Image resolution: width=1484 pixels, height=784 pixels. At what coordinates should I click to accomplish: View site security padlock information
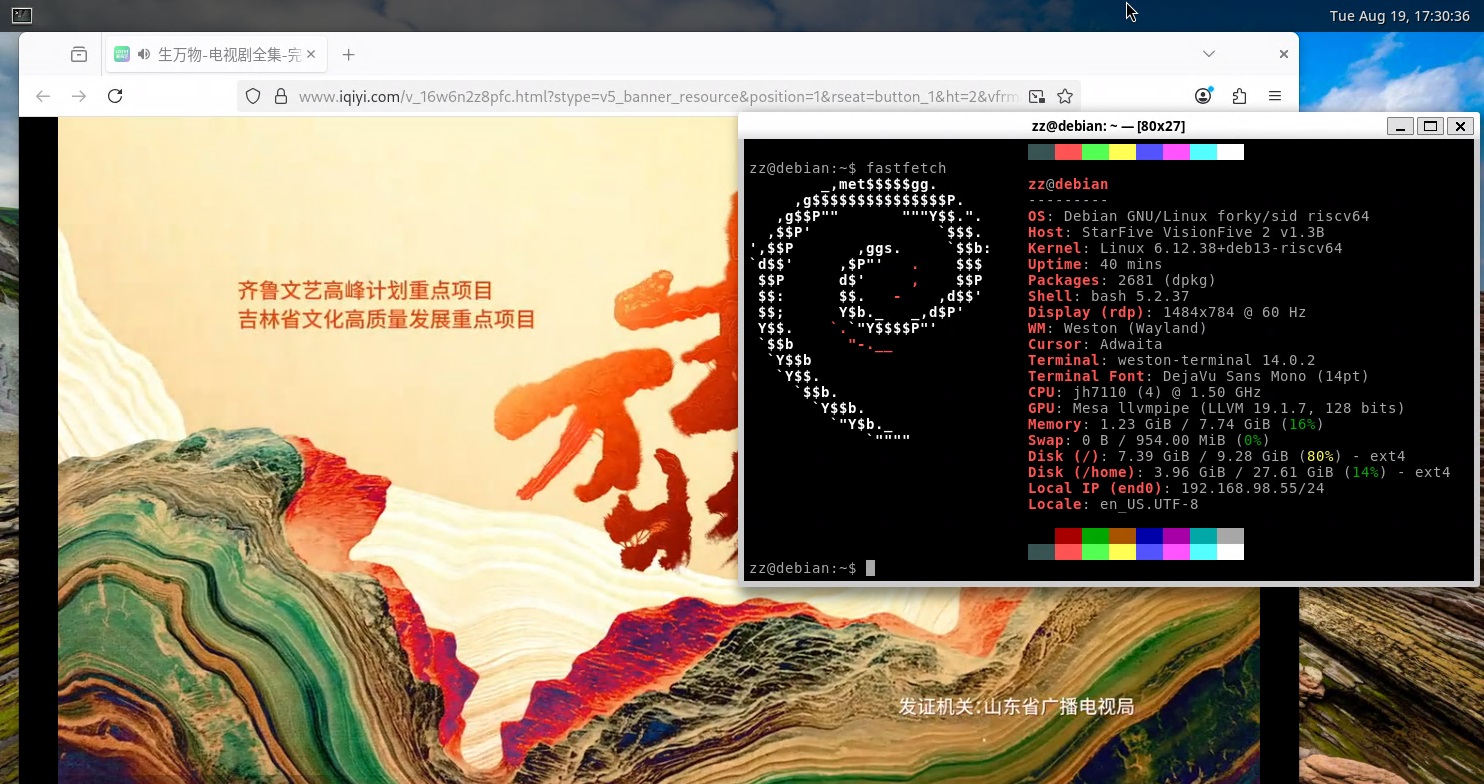pos(280,97)
